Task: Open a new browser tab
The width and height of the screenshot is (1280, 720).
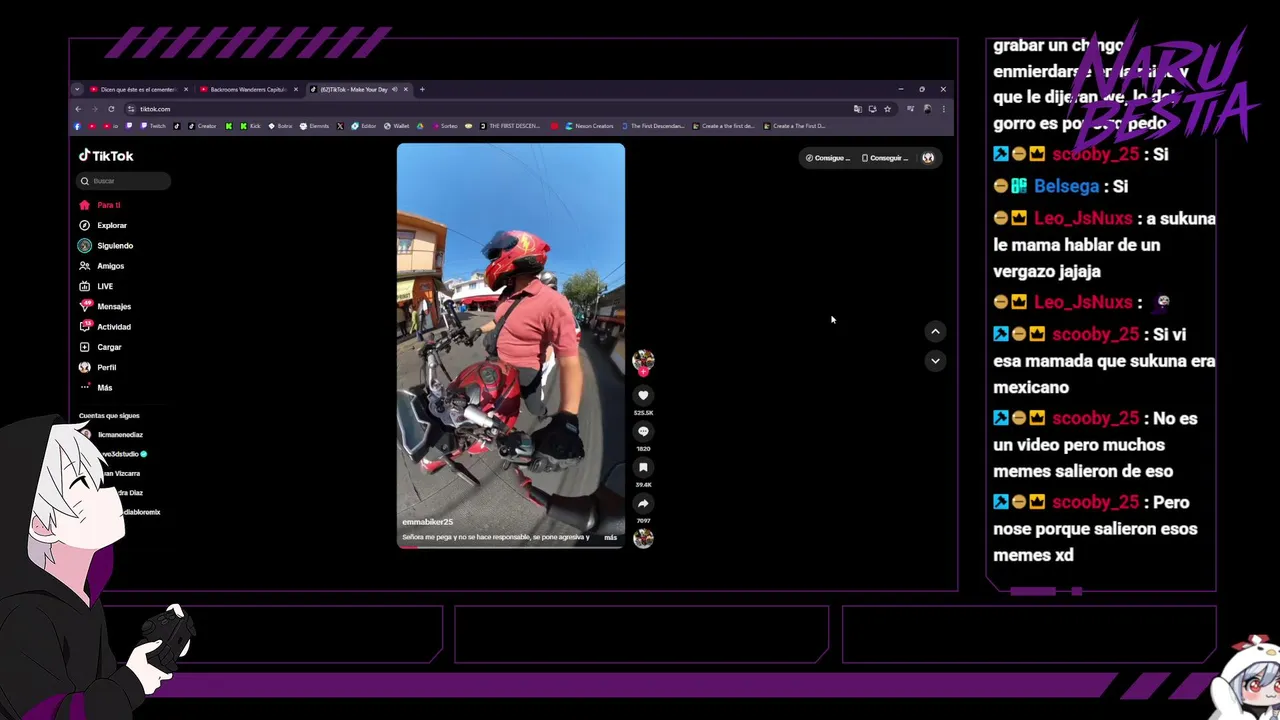Action: tap(422, 89)
